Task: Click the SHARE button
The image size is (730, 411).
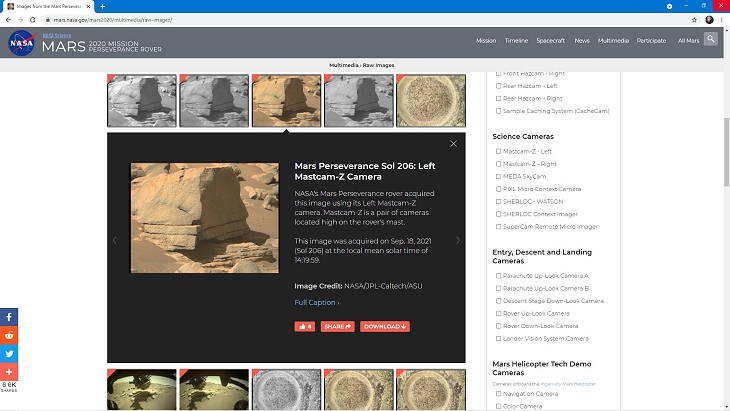Action: [338, 326]
